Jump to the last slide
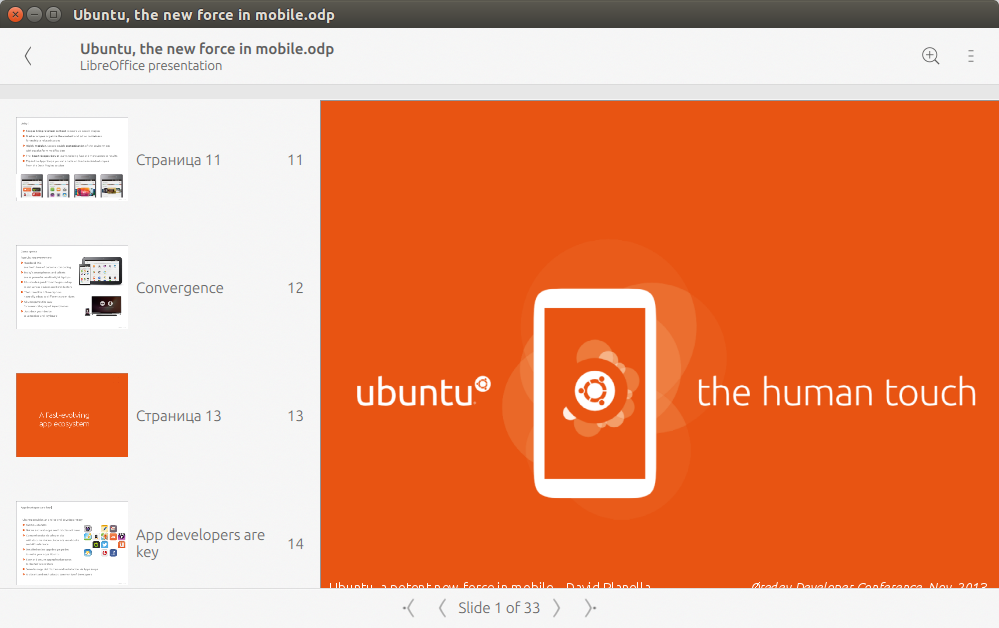 590,608
